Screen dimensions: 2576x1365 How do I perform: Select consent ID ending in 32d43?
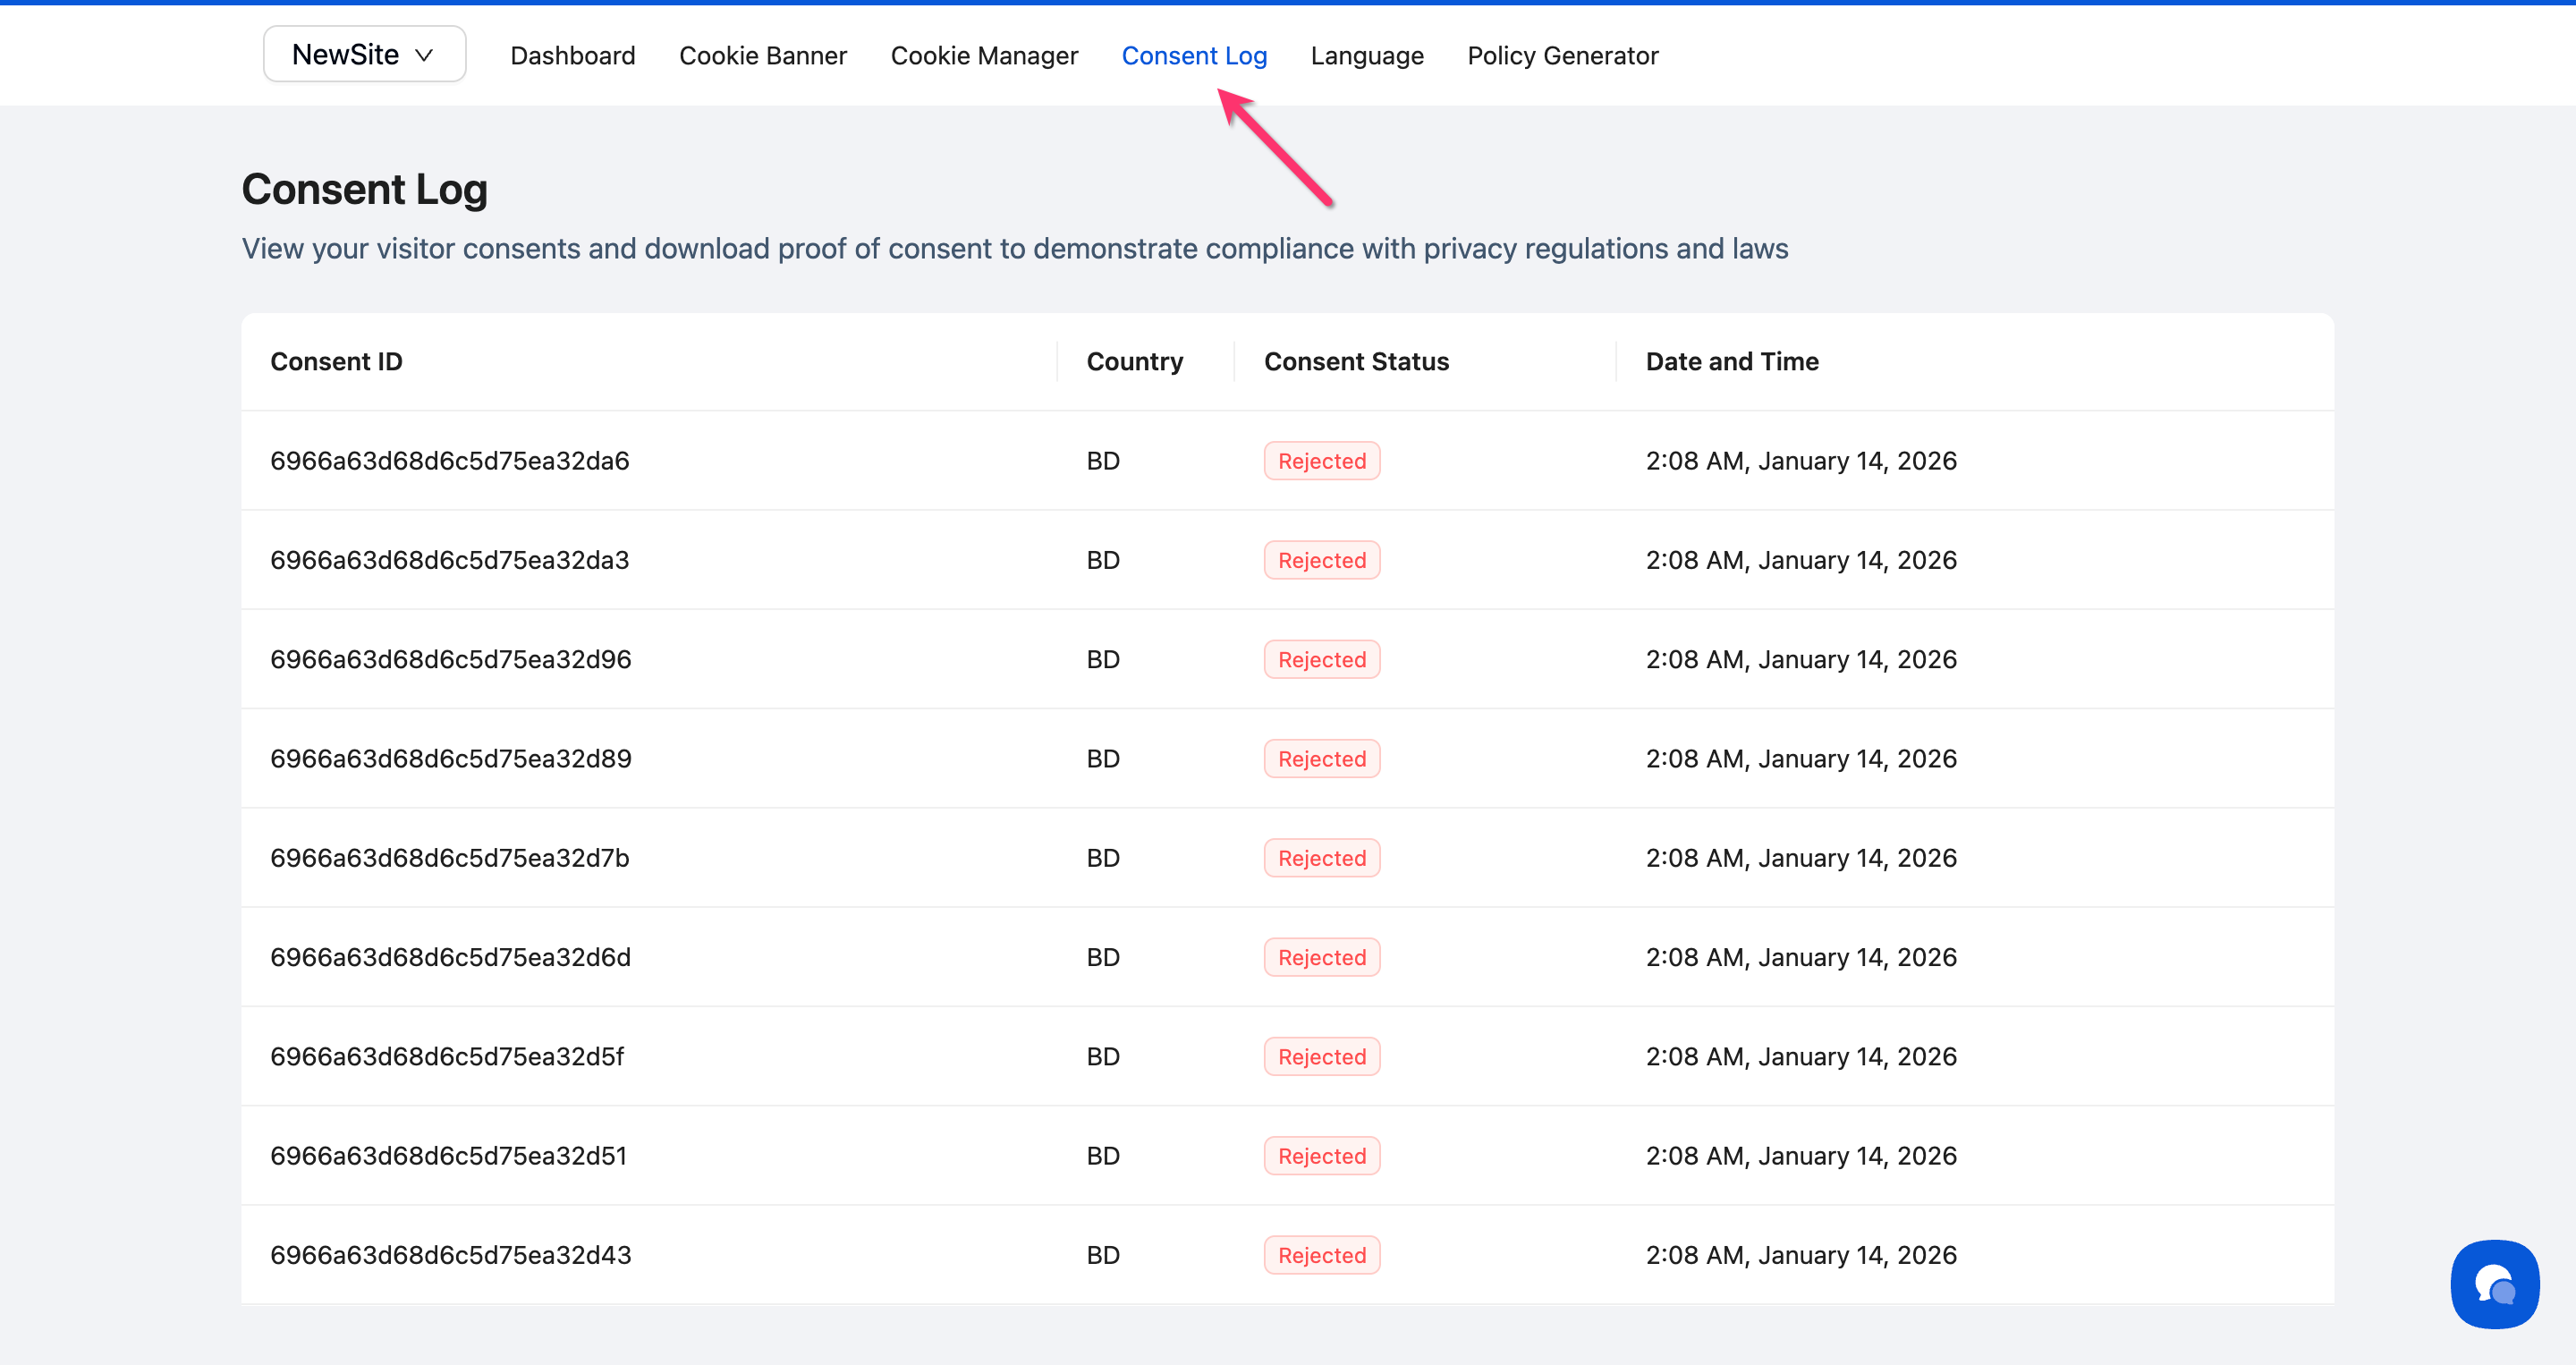tap(450, 1255)
